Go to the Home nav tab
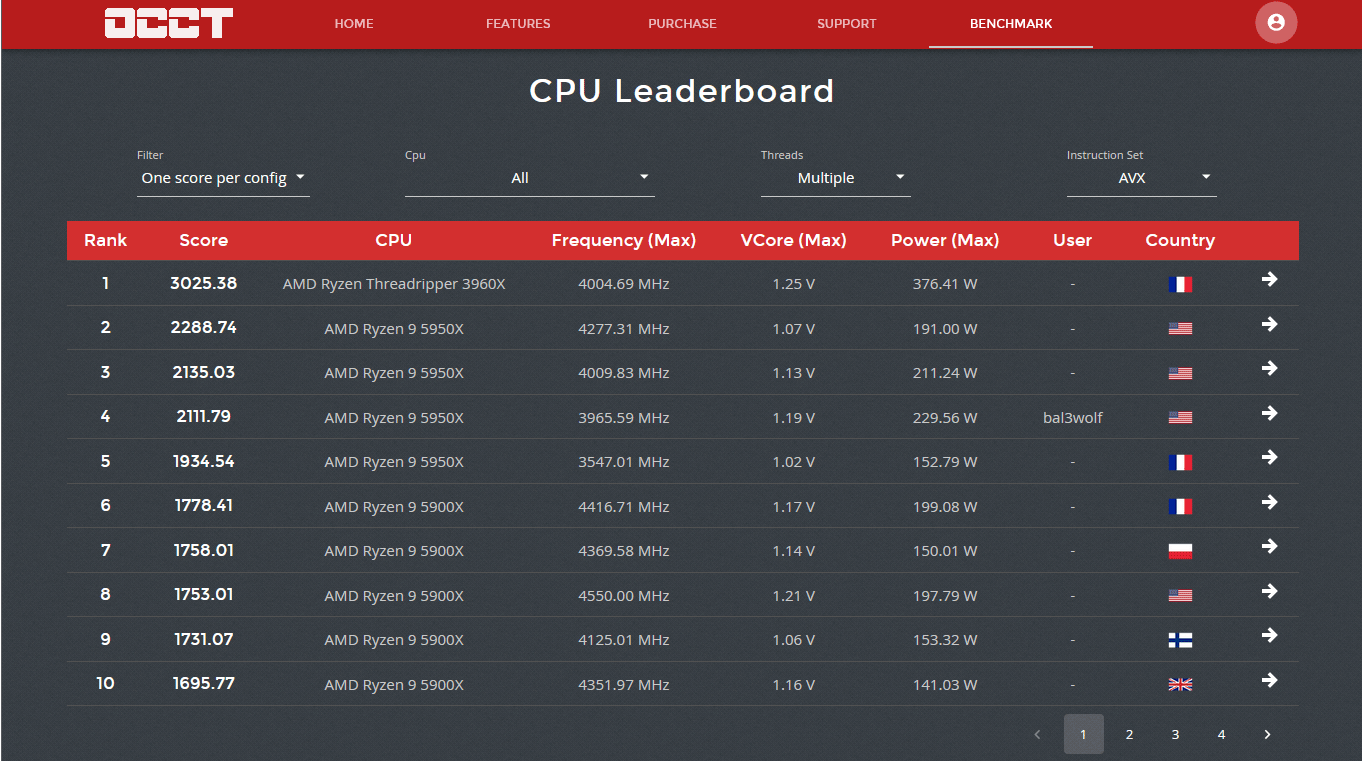 tap(354, 24)
